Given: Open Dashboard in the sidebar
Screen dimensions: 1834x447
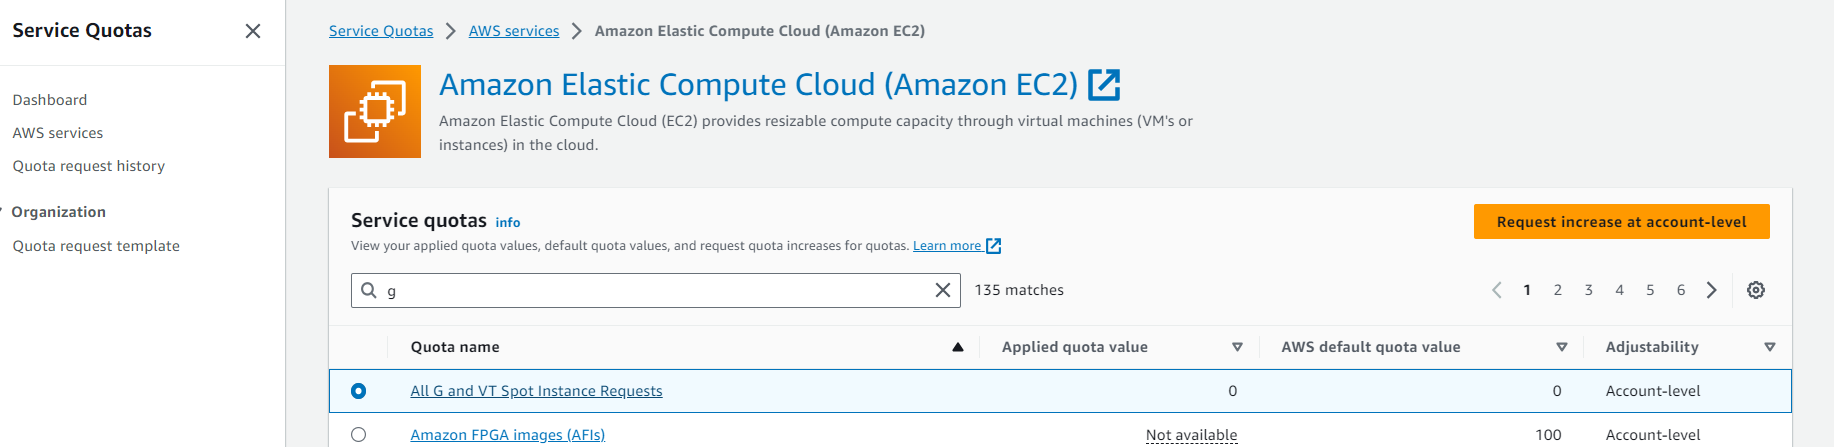Looking at the screenshot, I should tap(50, 100).
